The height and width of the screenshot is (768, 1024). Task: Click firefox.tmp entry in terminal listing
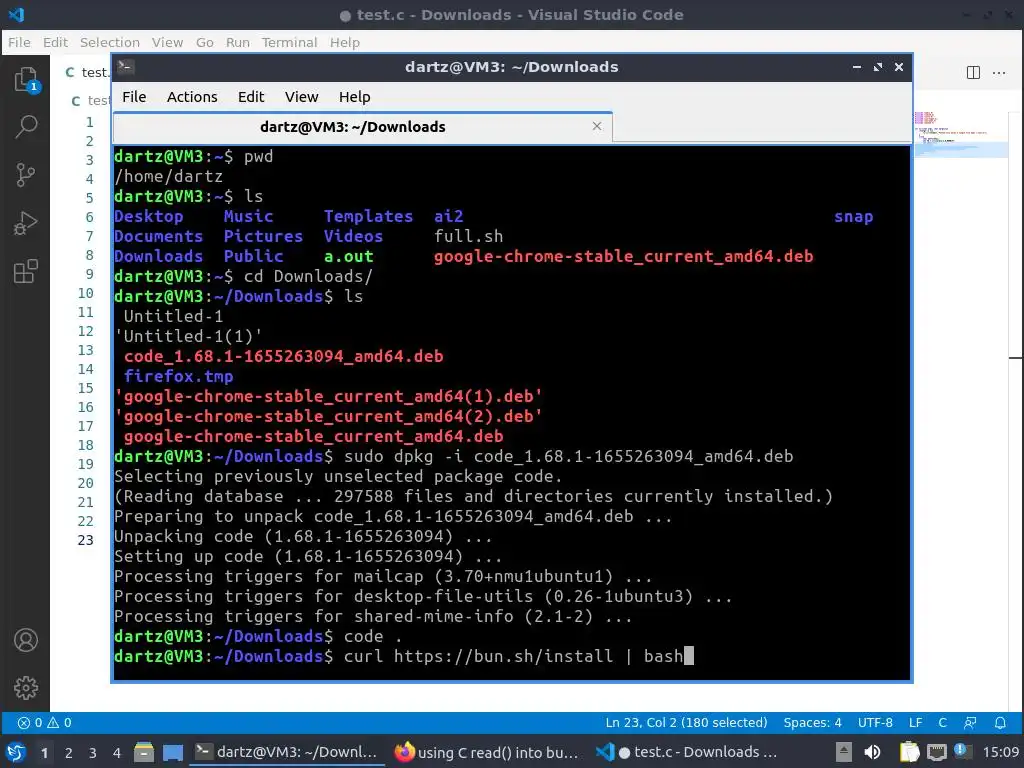[x=178, y=376]
